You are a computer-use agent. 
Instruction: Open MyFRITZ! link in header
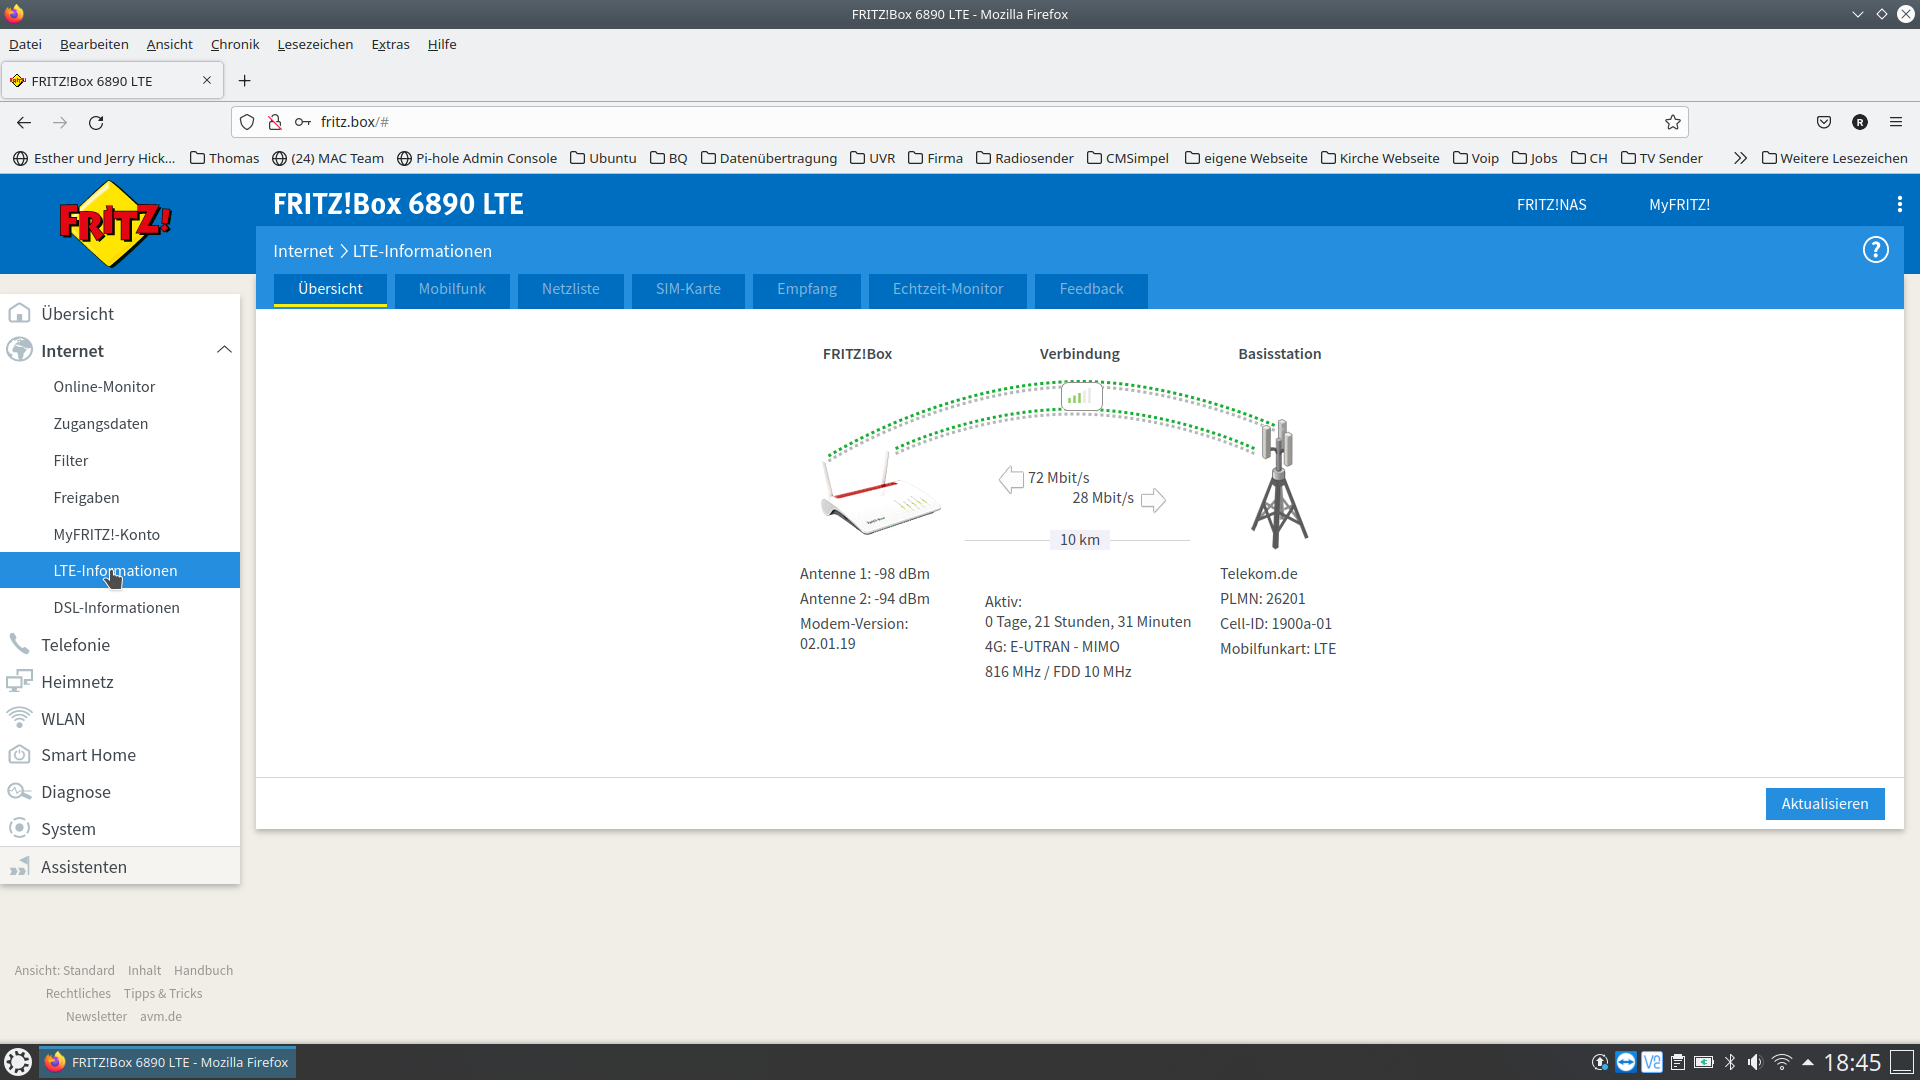point(1679,205)
